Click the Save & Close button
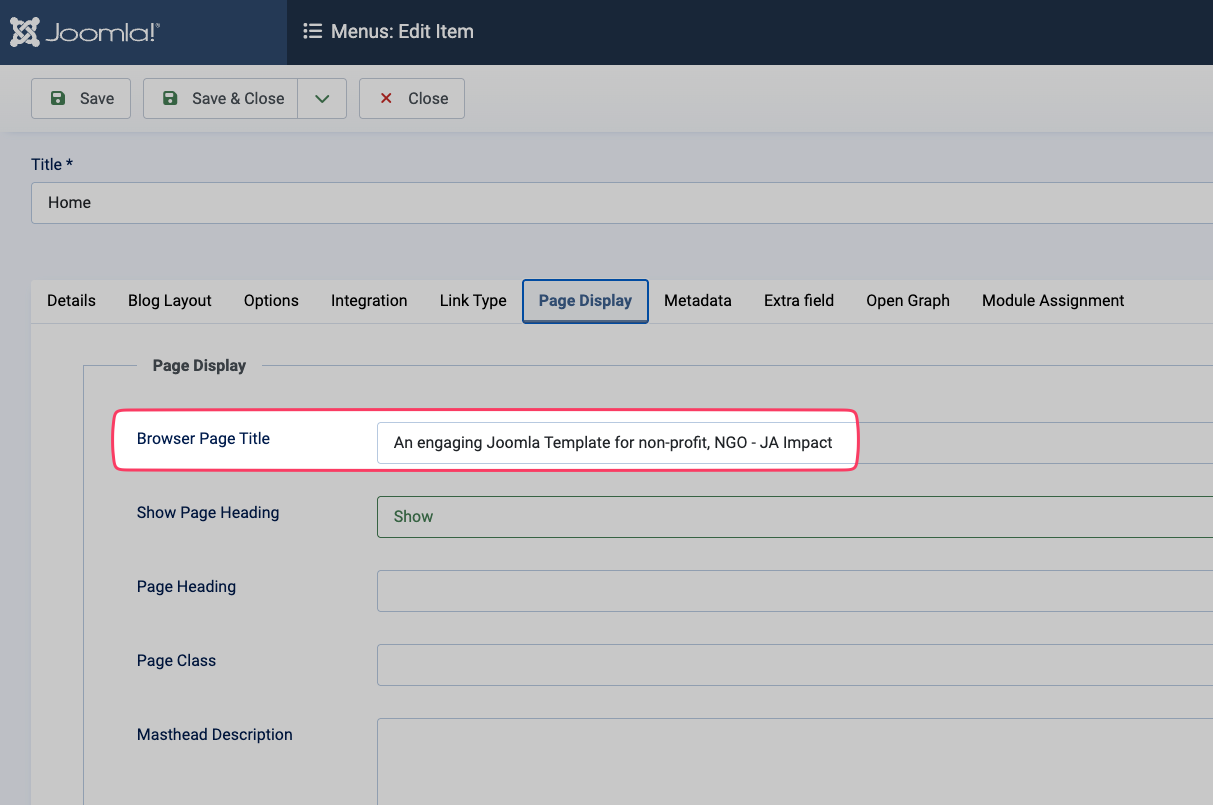1213x805 pixels. pyautogui.click(x=221, y=98)
